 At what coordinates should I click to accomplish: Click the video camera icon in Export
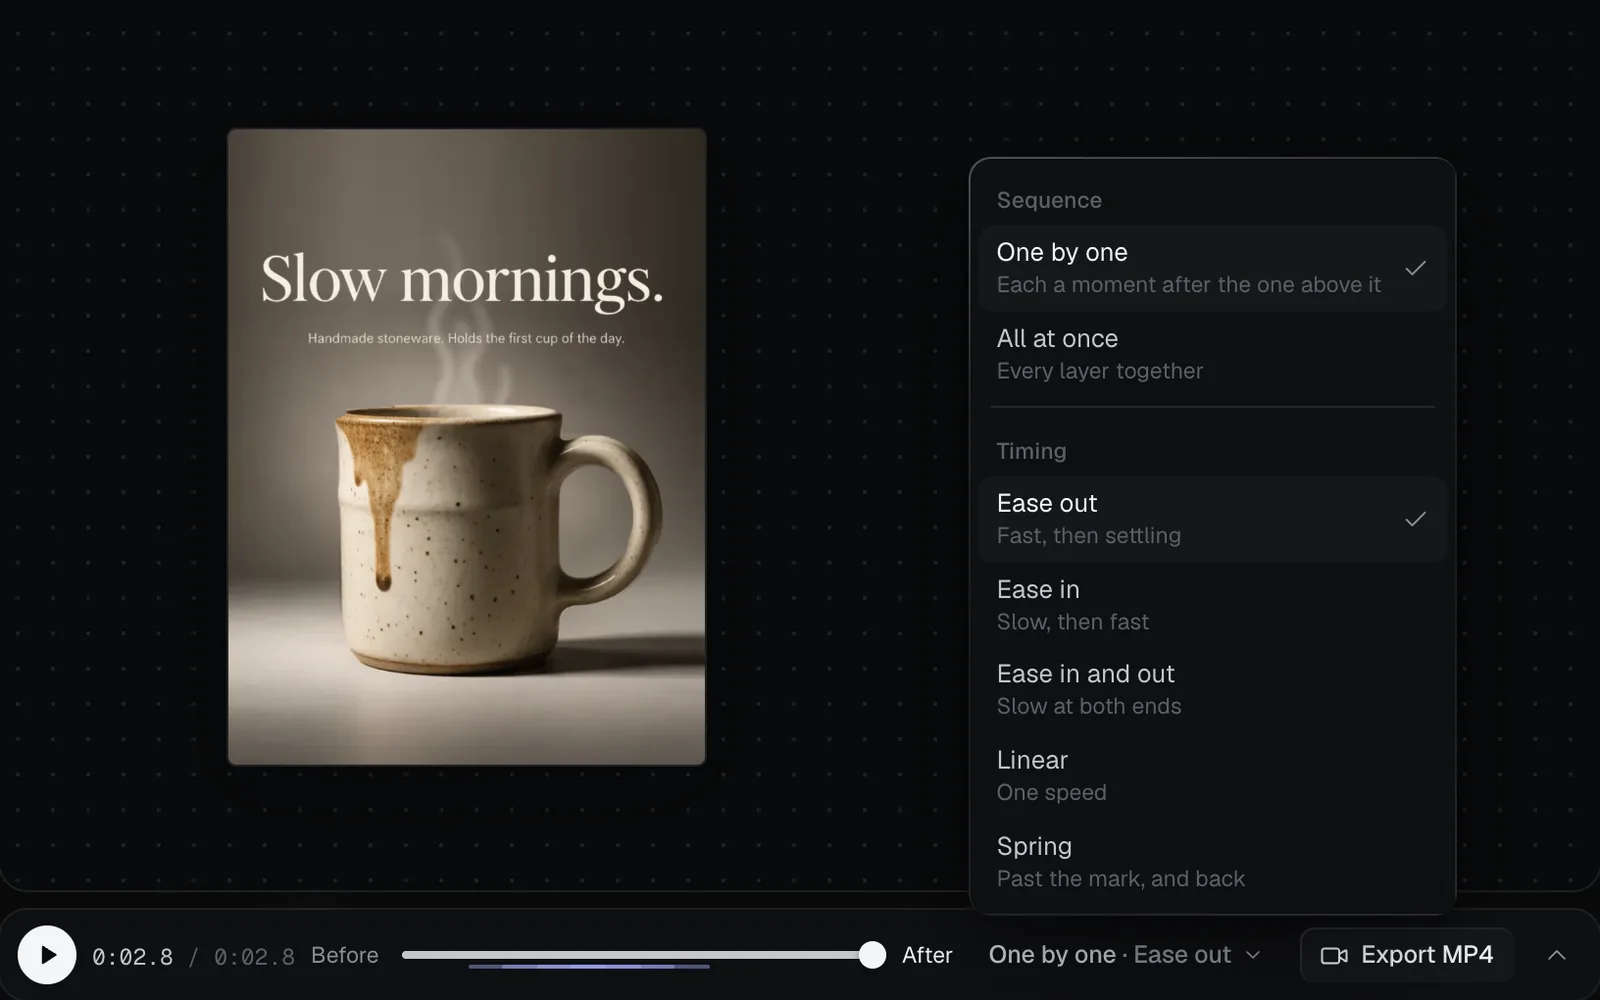point(1334,956)
